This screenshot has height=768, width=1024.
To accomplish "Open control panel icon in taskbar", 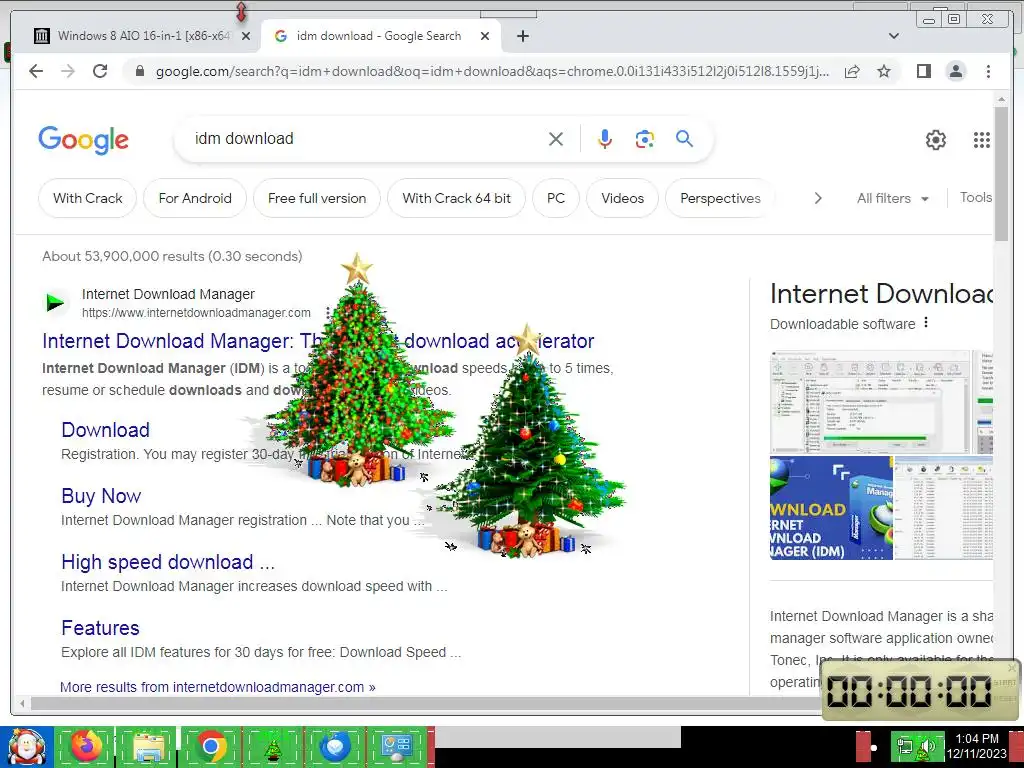I will pos(396,748).
